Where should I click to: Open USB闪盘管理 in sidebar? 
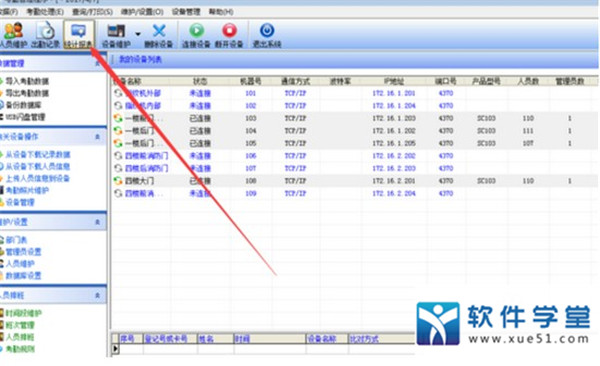[x=25, y=117]
